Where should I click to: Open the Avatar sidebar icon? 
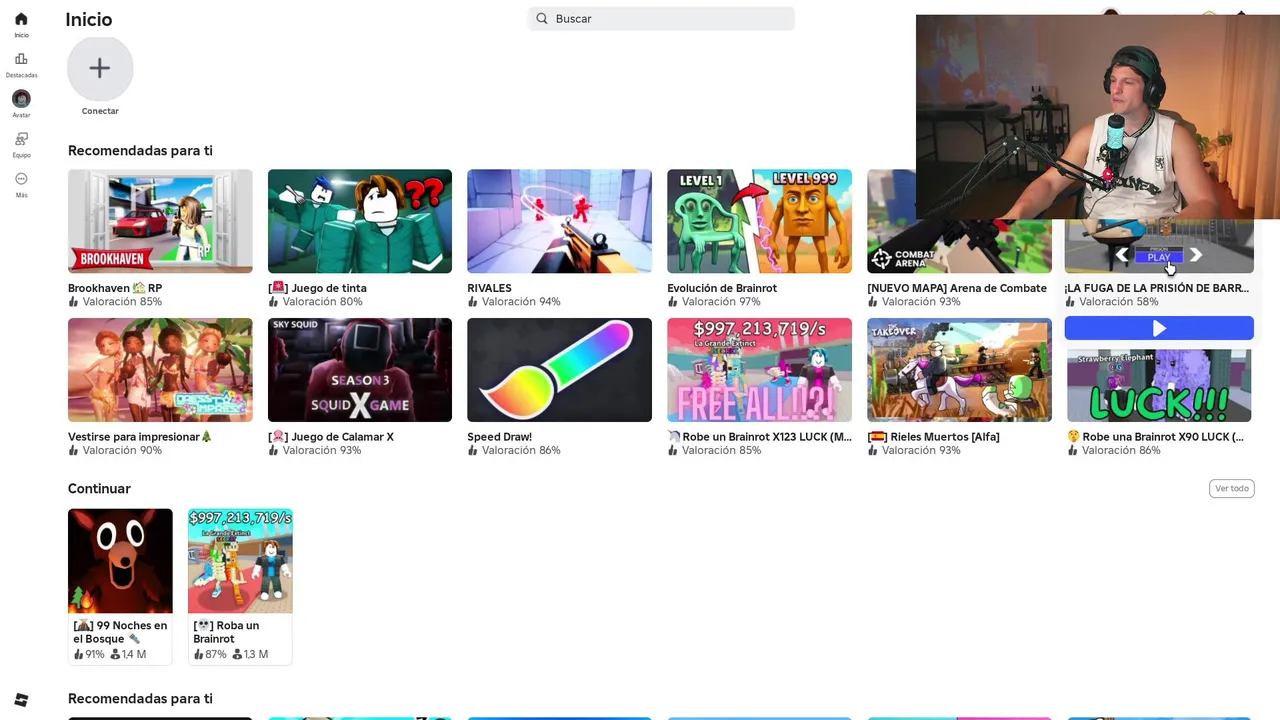click(21, 98)
